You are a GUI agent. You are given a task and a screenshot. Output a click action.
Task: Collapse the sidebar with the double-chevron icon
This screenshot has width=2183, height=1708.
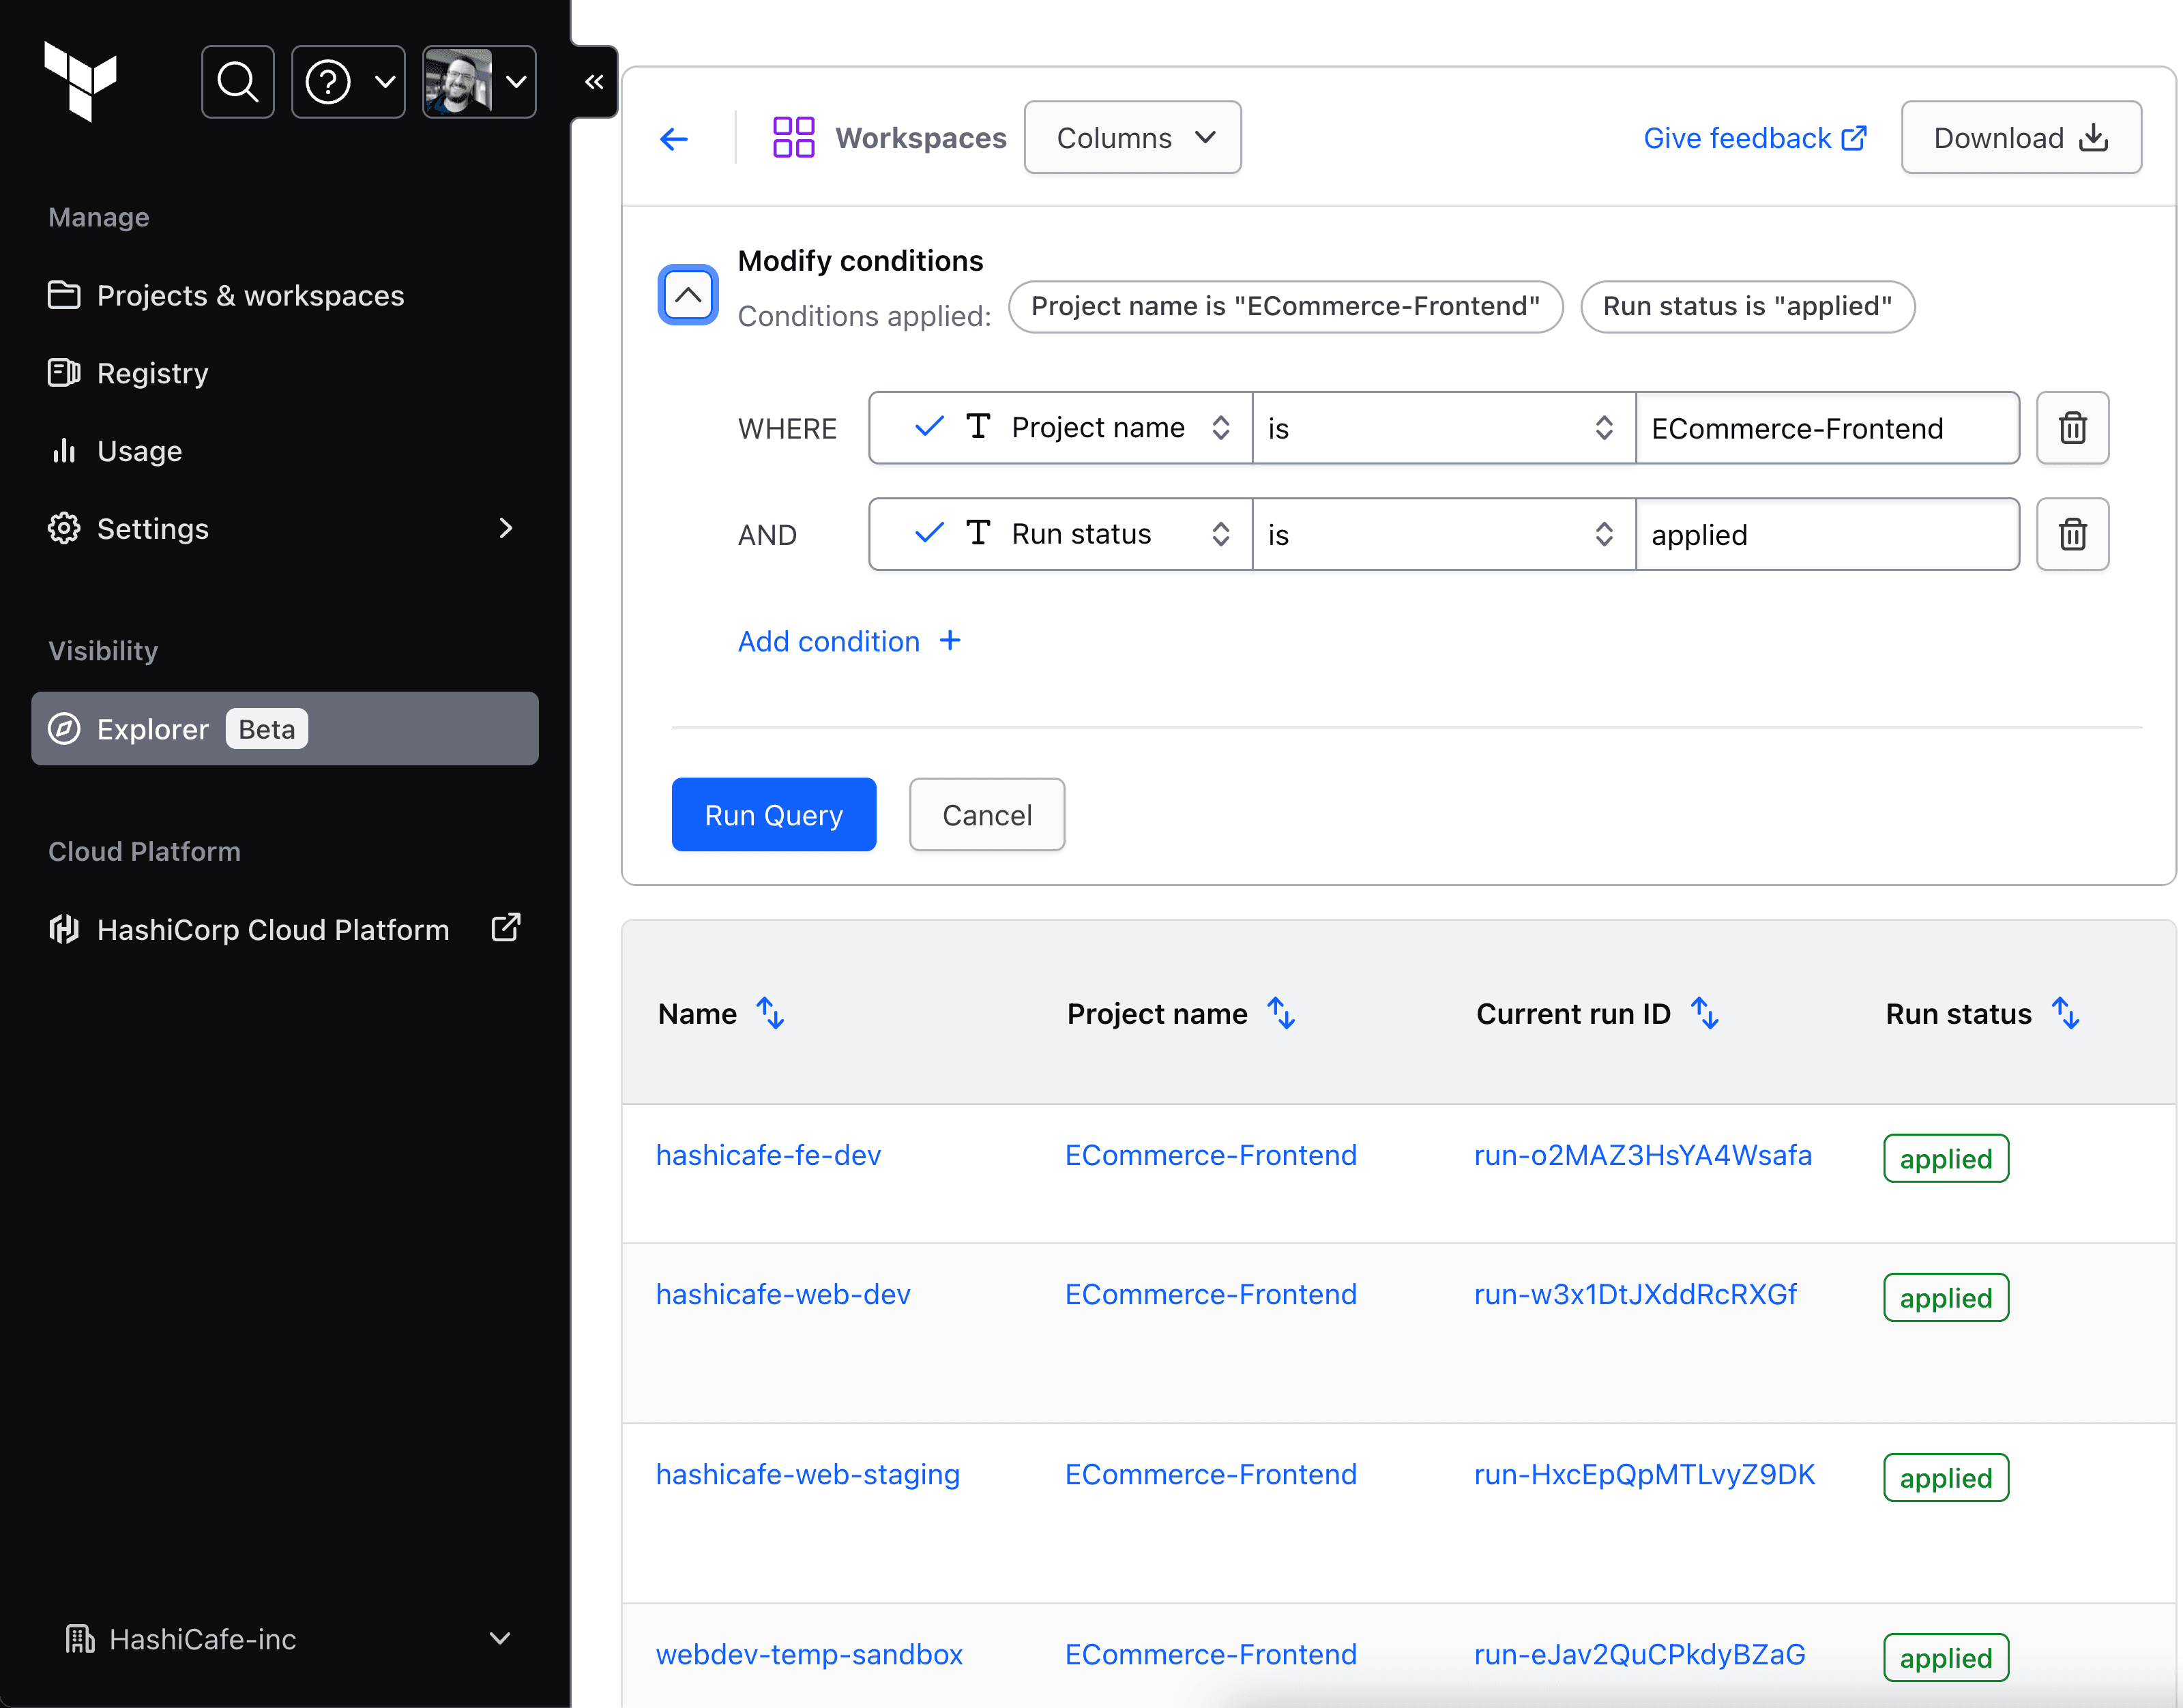[x=594, y=82]
